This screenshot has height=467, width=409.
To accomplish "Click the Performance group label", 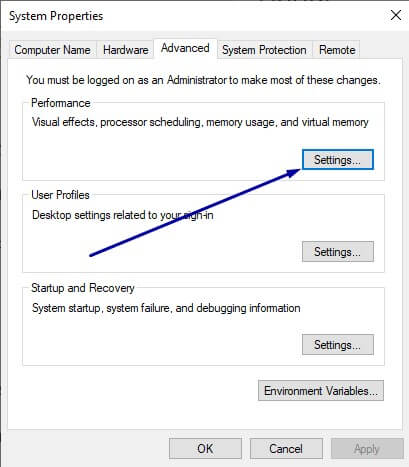I will click(x=61, y=103).
